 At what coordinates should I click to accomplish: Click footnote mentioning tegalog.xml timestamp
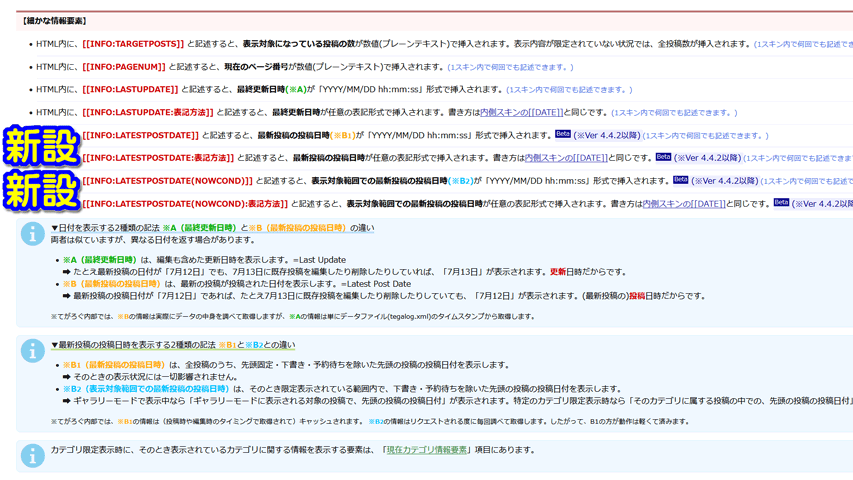293,316
